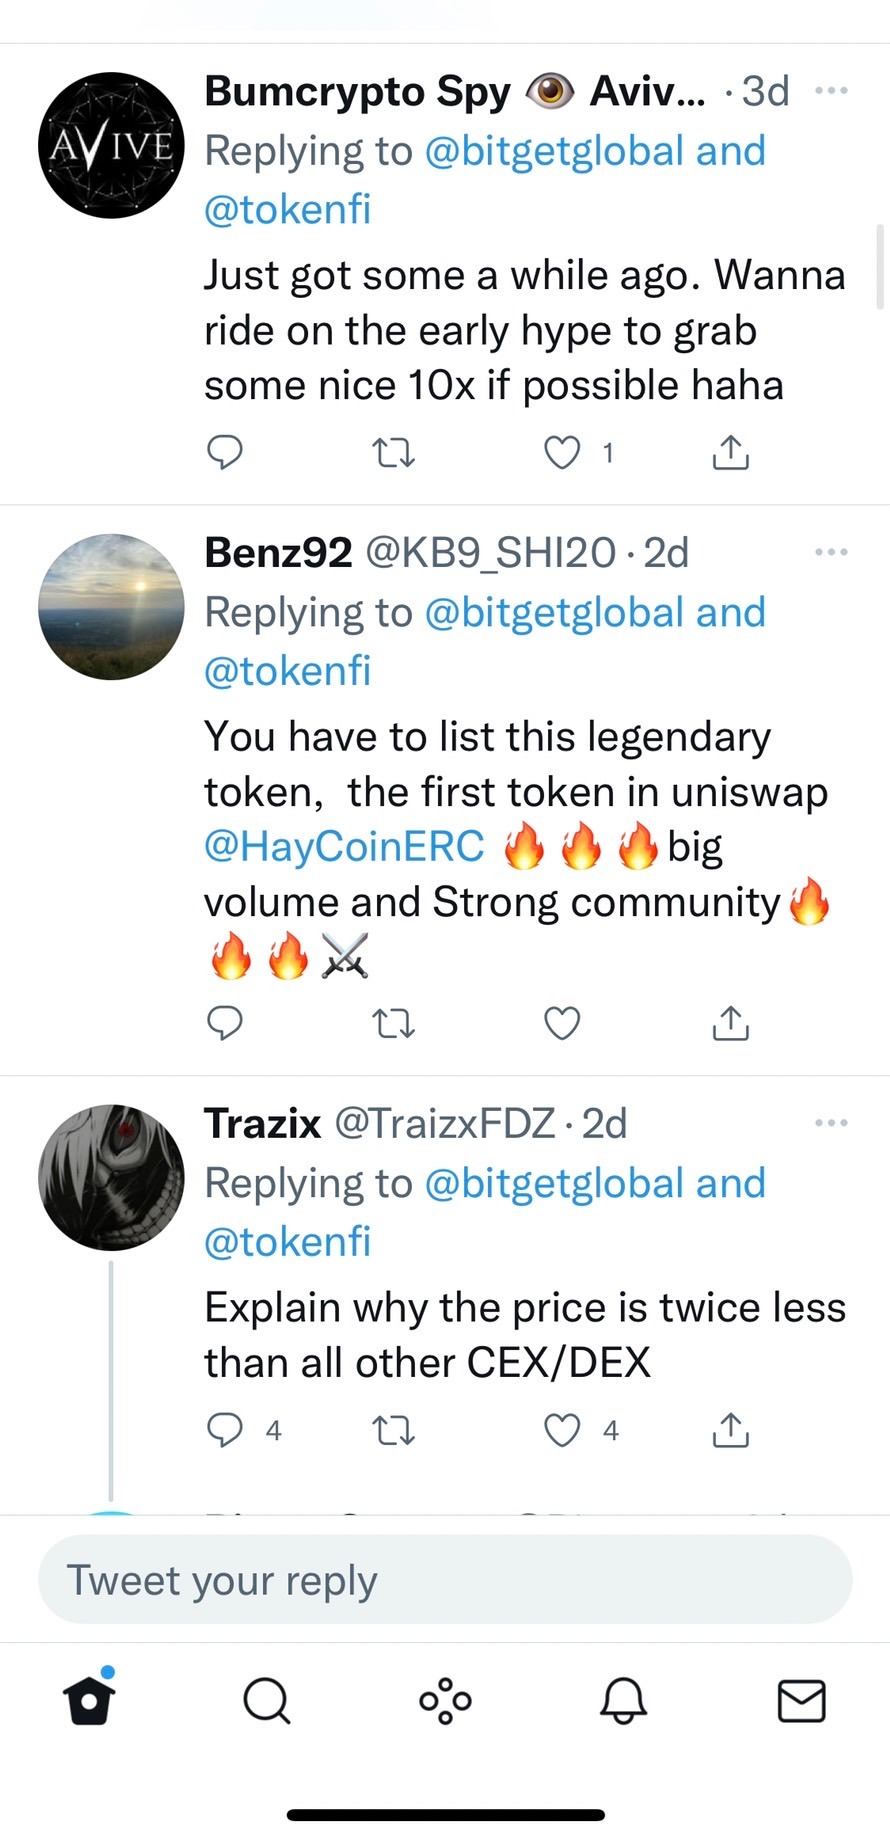Open @tokenfi link in Trazix's reply
Image resolution: width=890 pixels, height=1840 pixels.
[x=287, y=1242]
